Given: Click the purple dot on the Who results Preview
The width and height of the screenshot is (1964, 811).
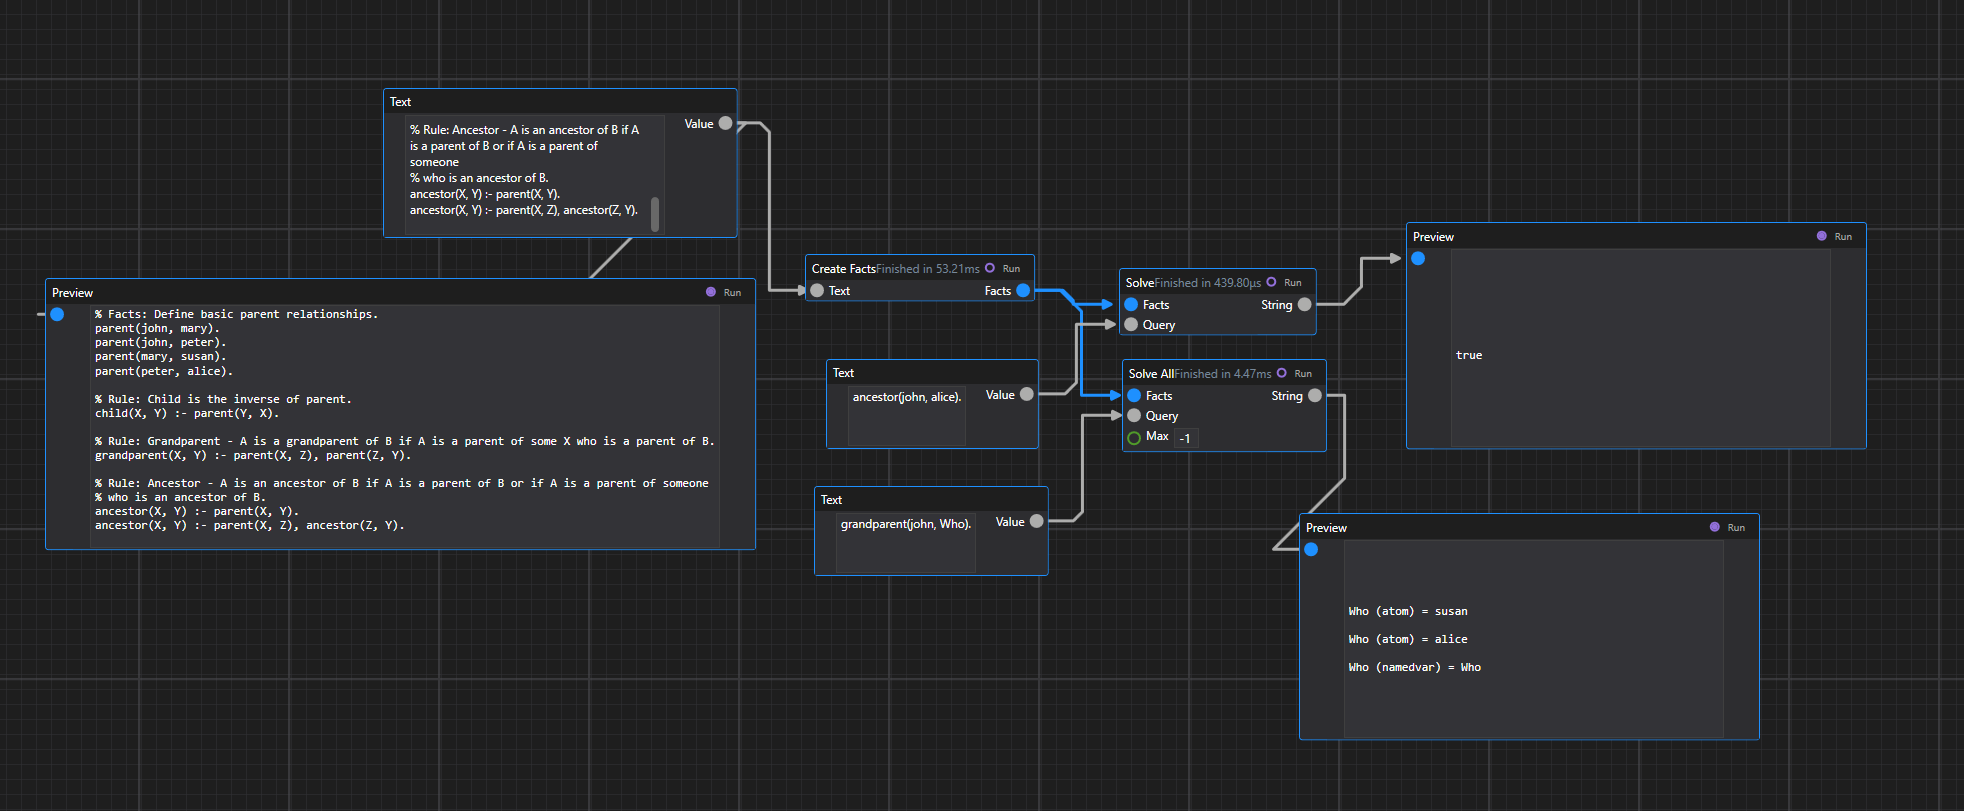Looking at the screenshot, I should point(1715,527).
